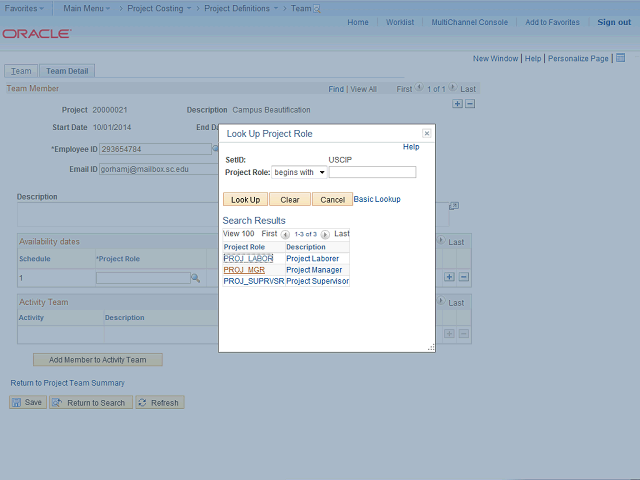Click Schedule column header in Availability dates
Image resolution: width=640 pixels, height=480 pixels.
[x=35, y=259]
